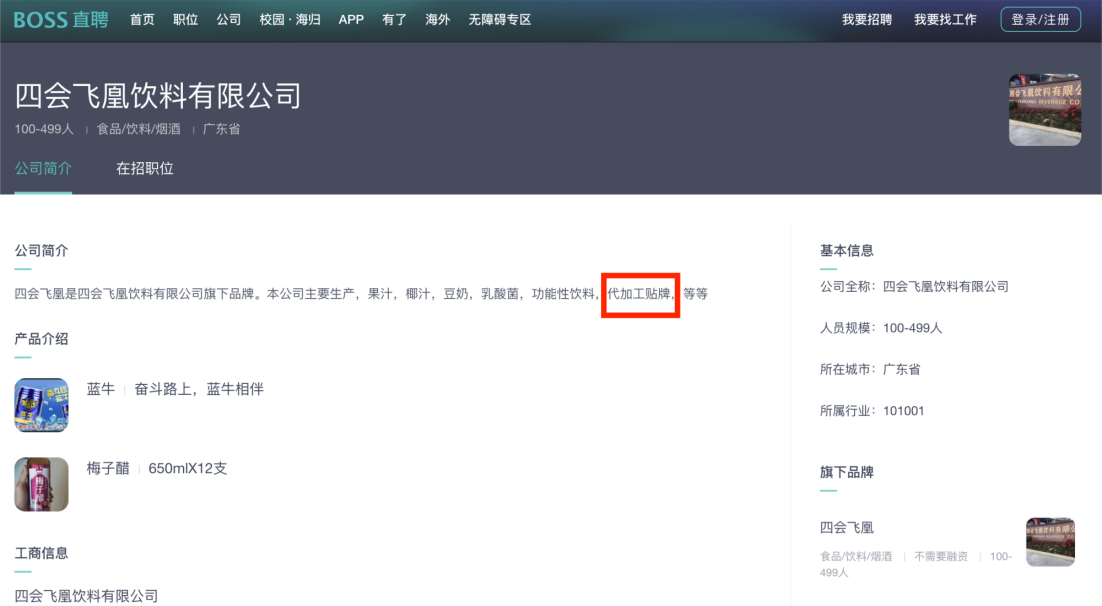The width and height of the screenshot is (1102, 606).
Task: Navigate to 海外 section
Action: [438, 20]
